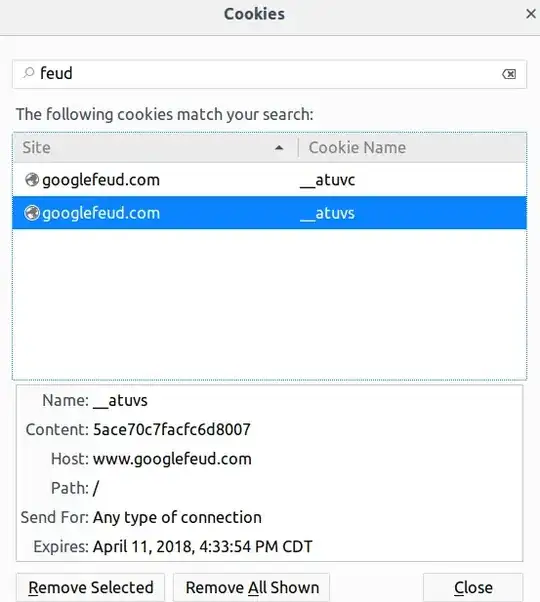Clear the search field with backspace icon

pyautogui.click(x=509, y=74)
